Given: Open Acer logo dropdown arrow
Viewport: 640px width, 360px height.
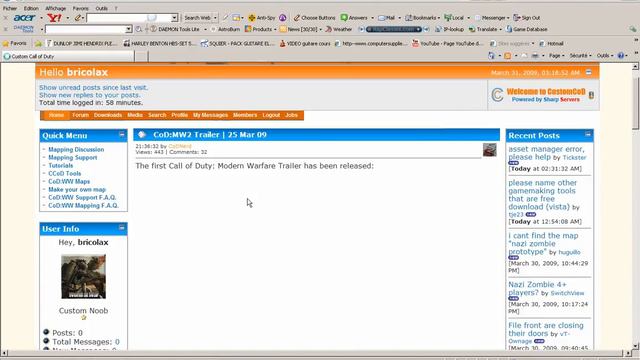Looking at the screenshot, I should coord(41,18).
